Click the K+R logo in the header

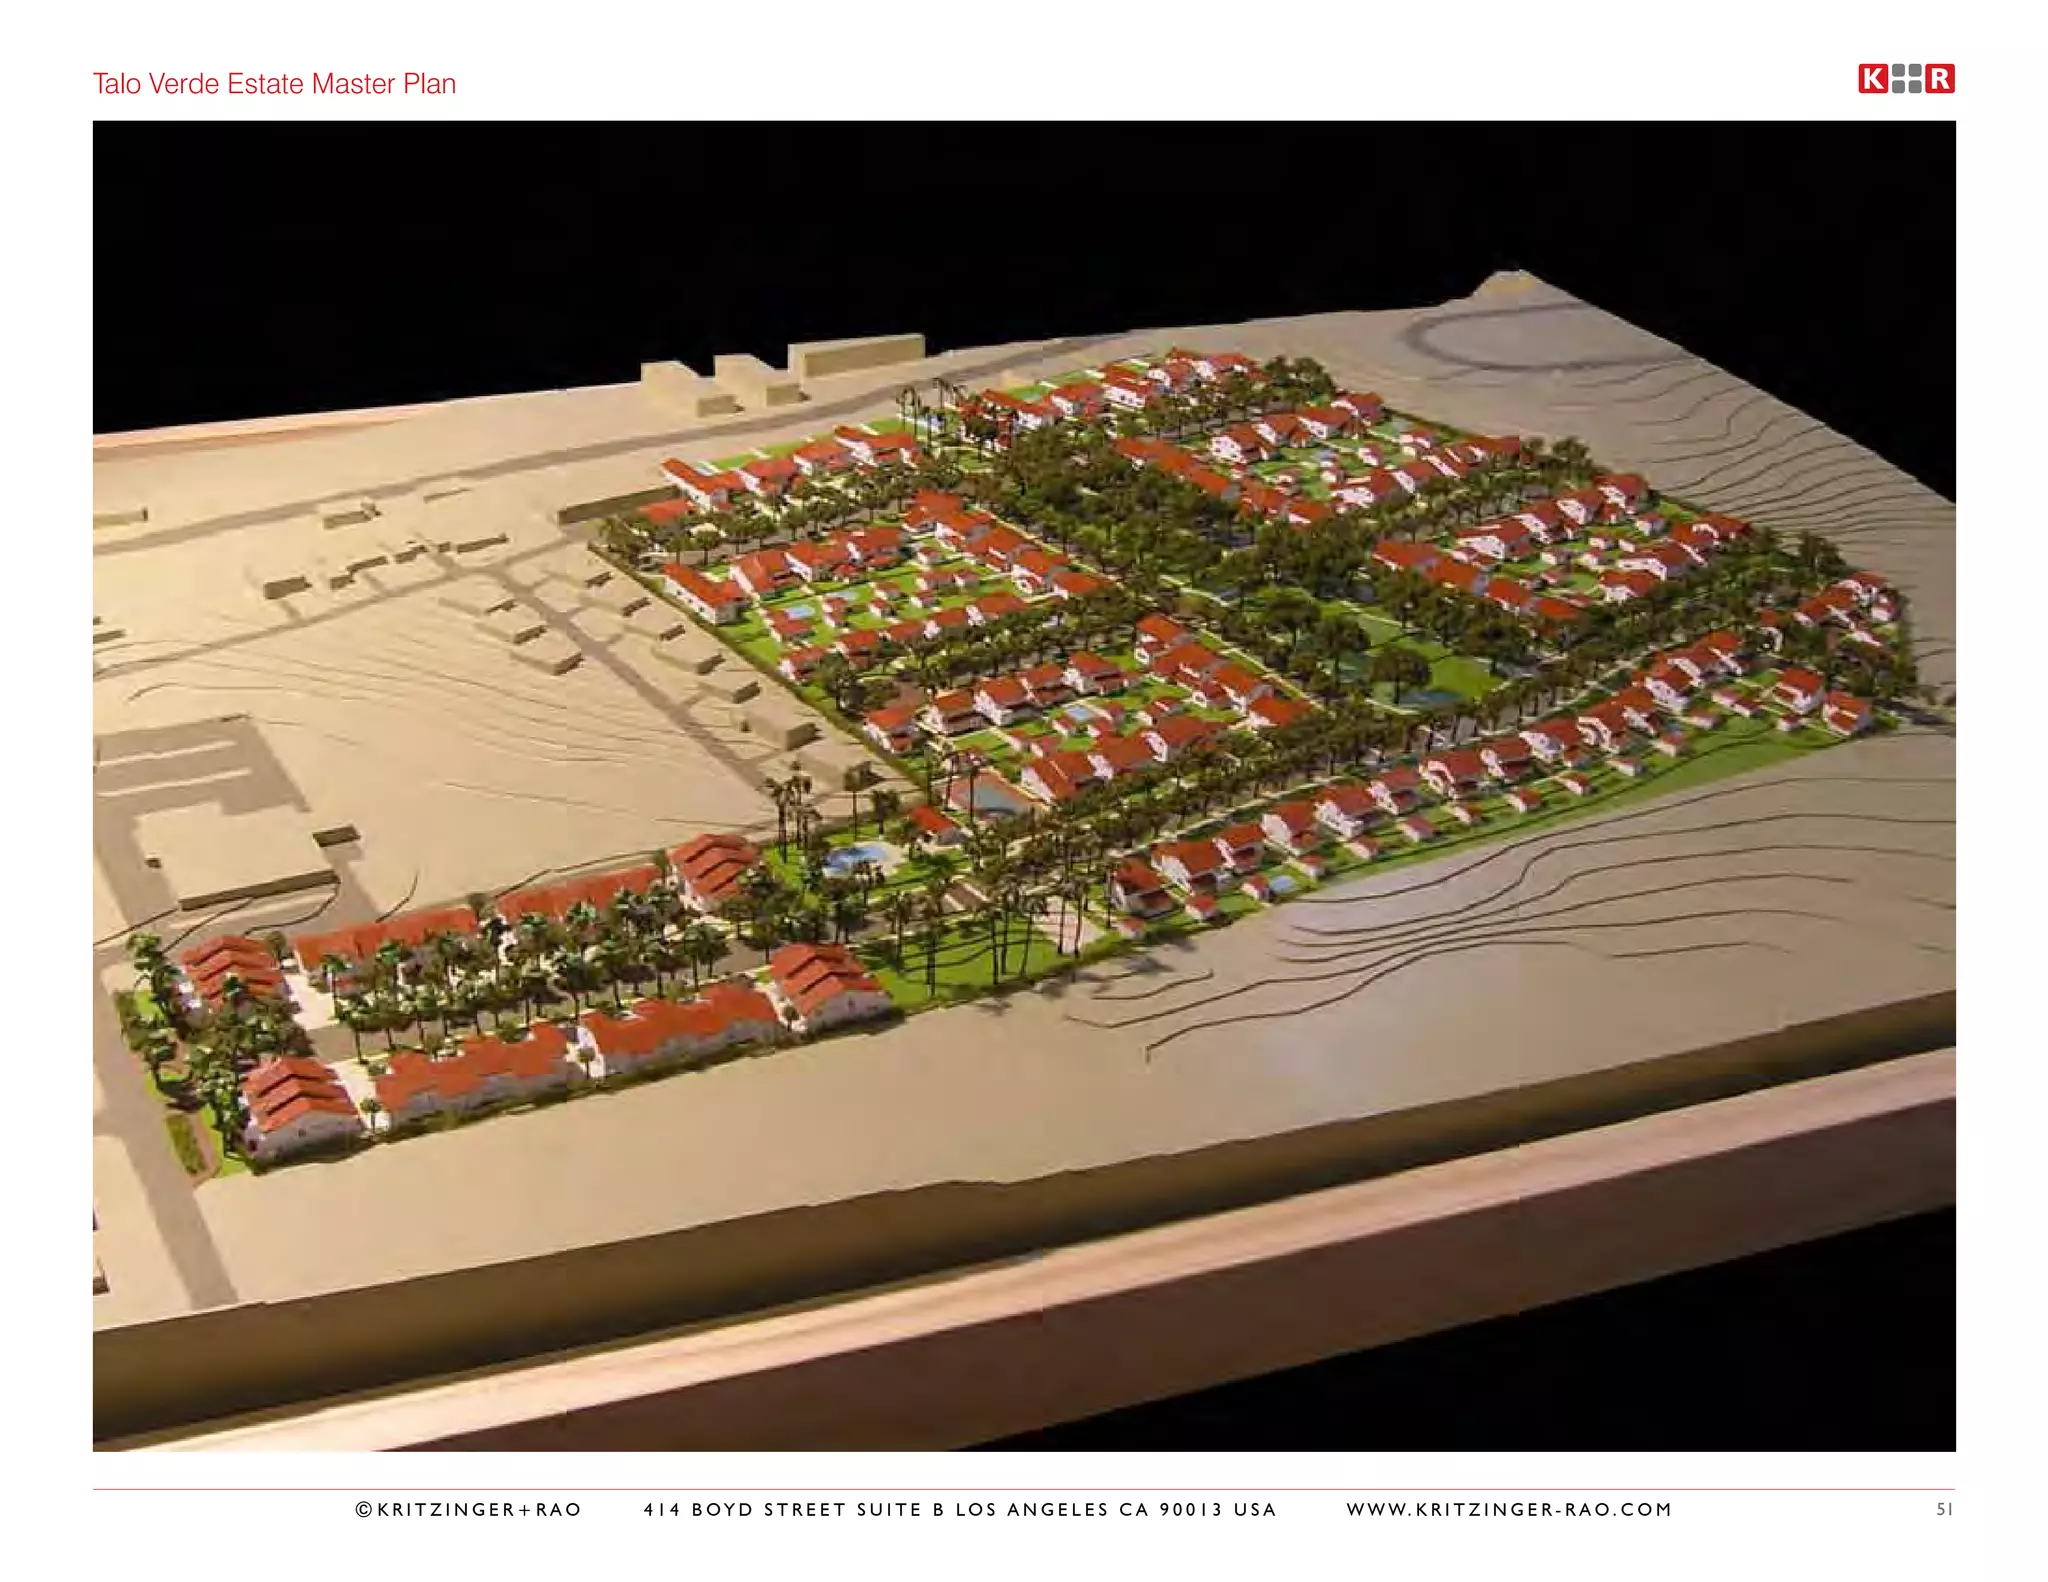point(1906,79)
